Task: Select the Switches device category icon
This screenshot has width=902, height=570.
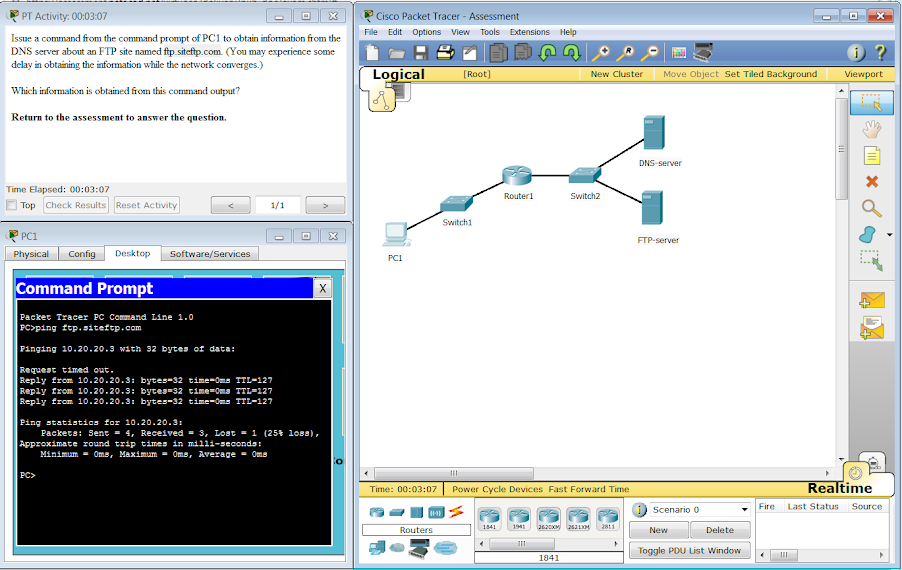Action: (x=397, y=512)
